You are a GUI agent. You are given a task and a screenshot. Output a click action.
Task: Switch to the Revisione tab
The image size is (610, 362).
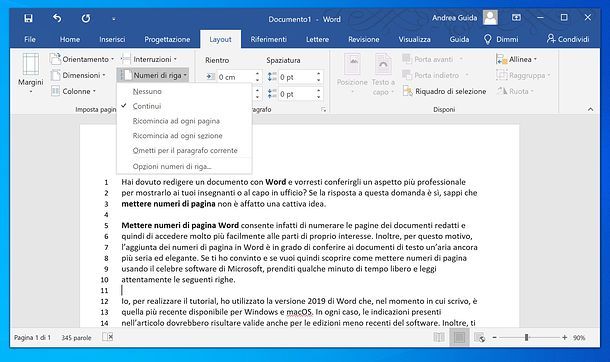pyautogui.click(x=364, y=39)
